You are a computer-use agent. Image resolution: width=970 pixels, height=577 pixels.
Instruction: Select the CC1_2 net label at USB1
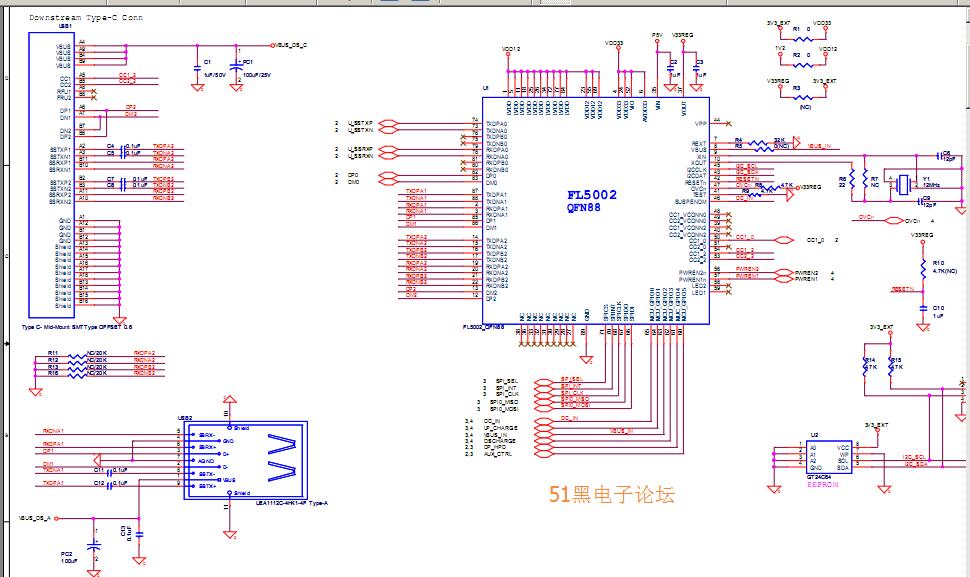(x=127, y=75)
